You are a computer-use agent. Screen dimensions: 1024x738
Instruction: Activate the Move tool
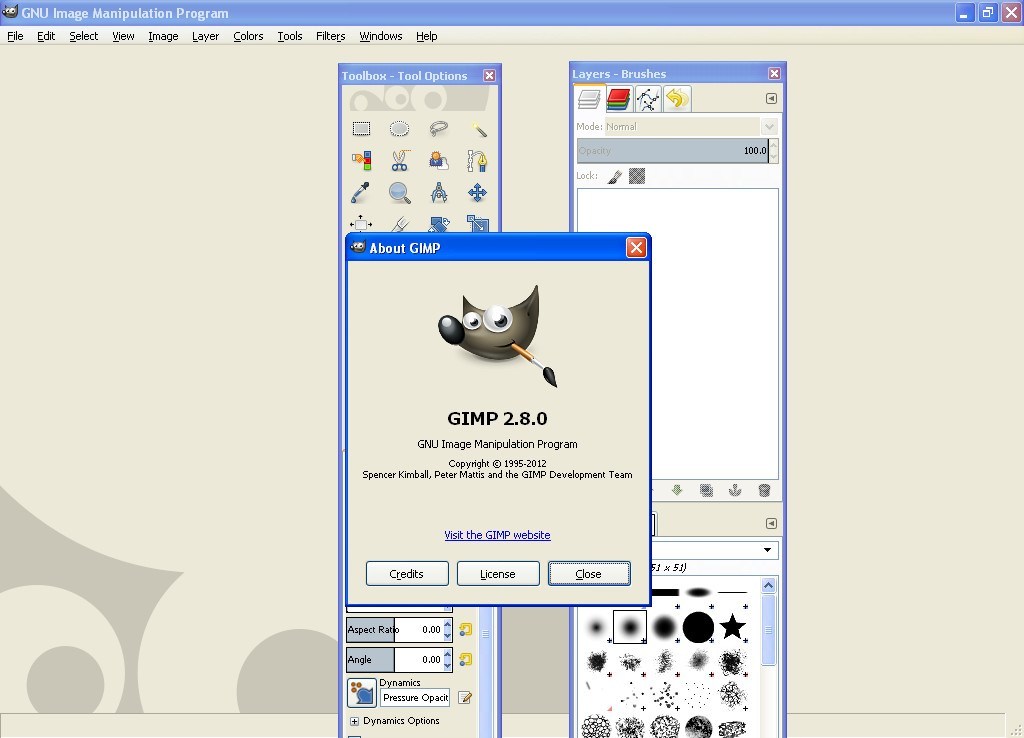point(477,193)
